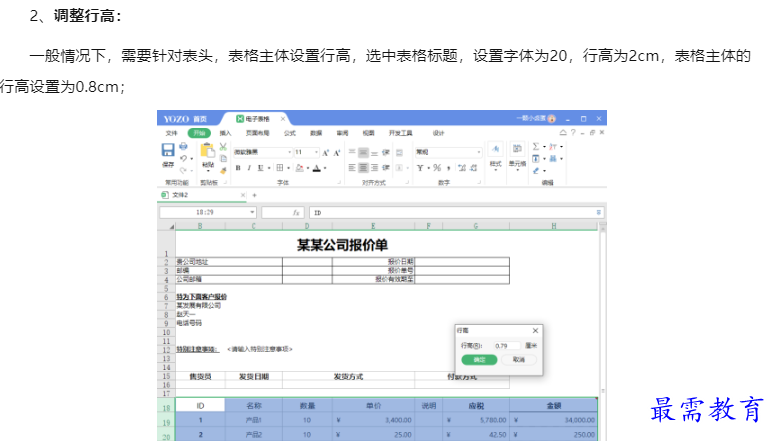The image size is (772, 441).
Task: Toggle top vertical alignment
Action: coord(352,153)
